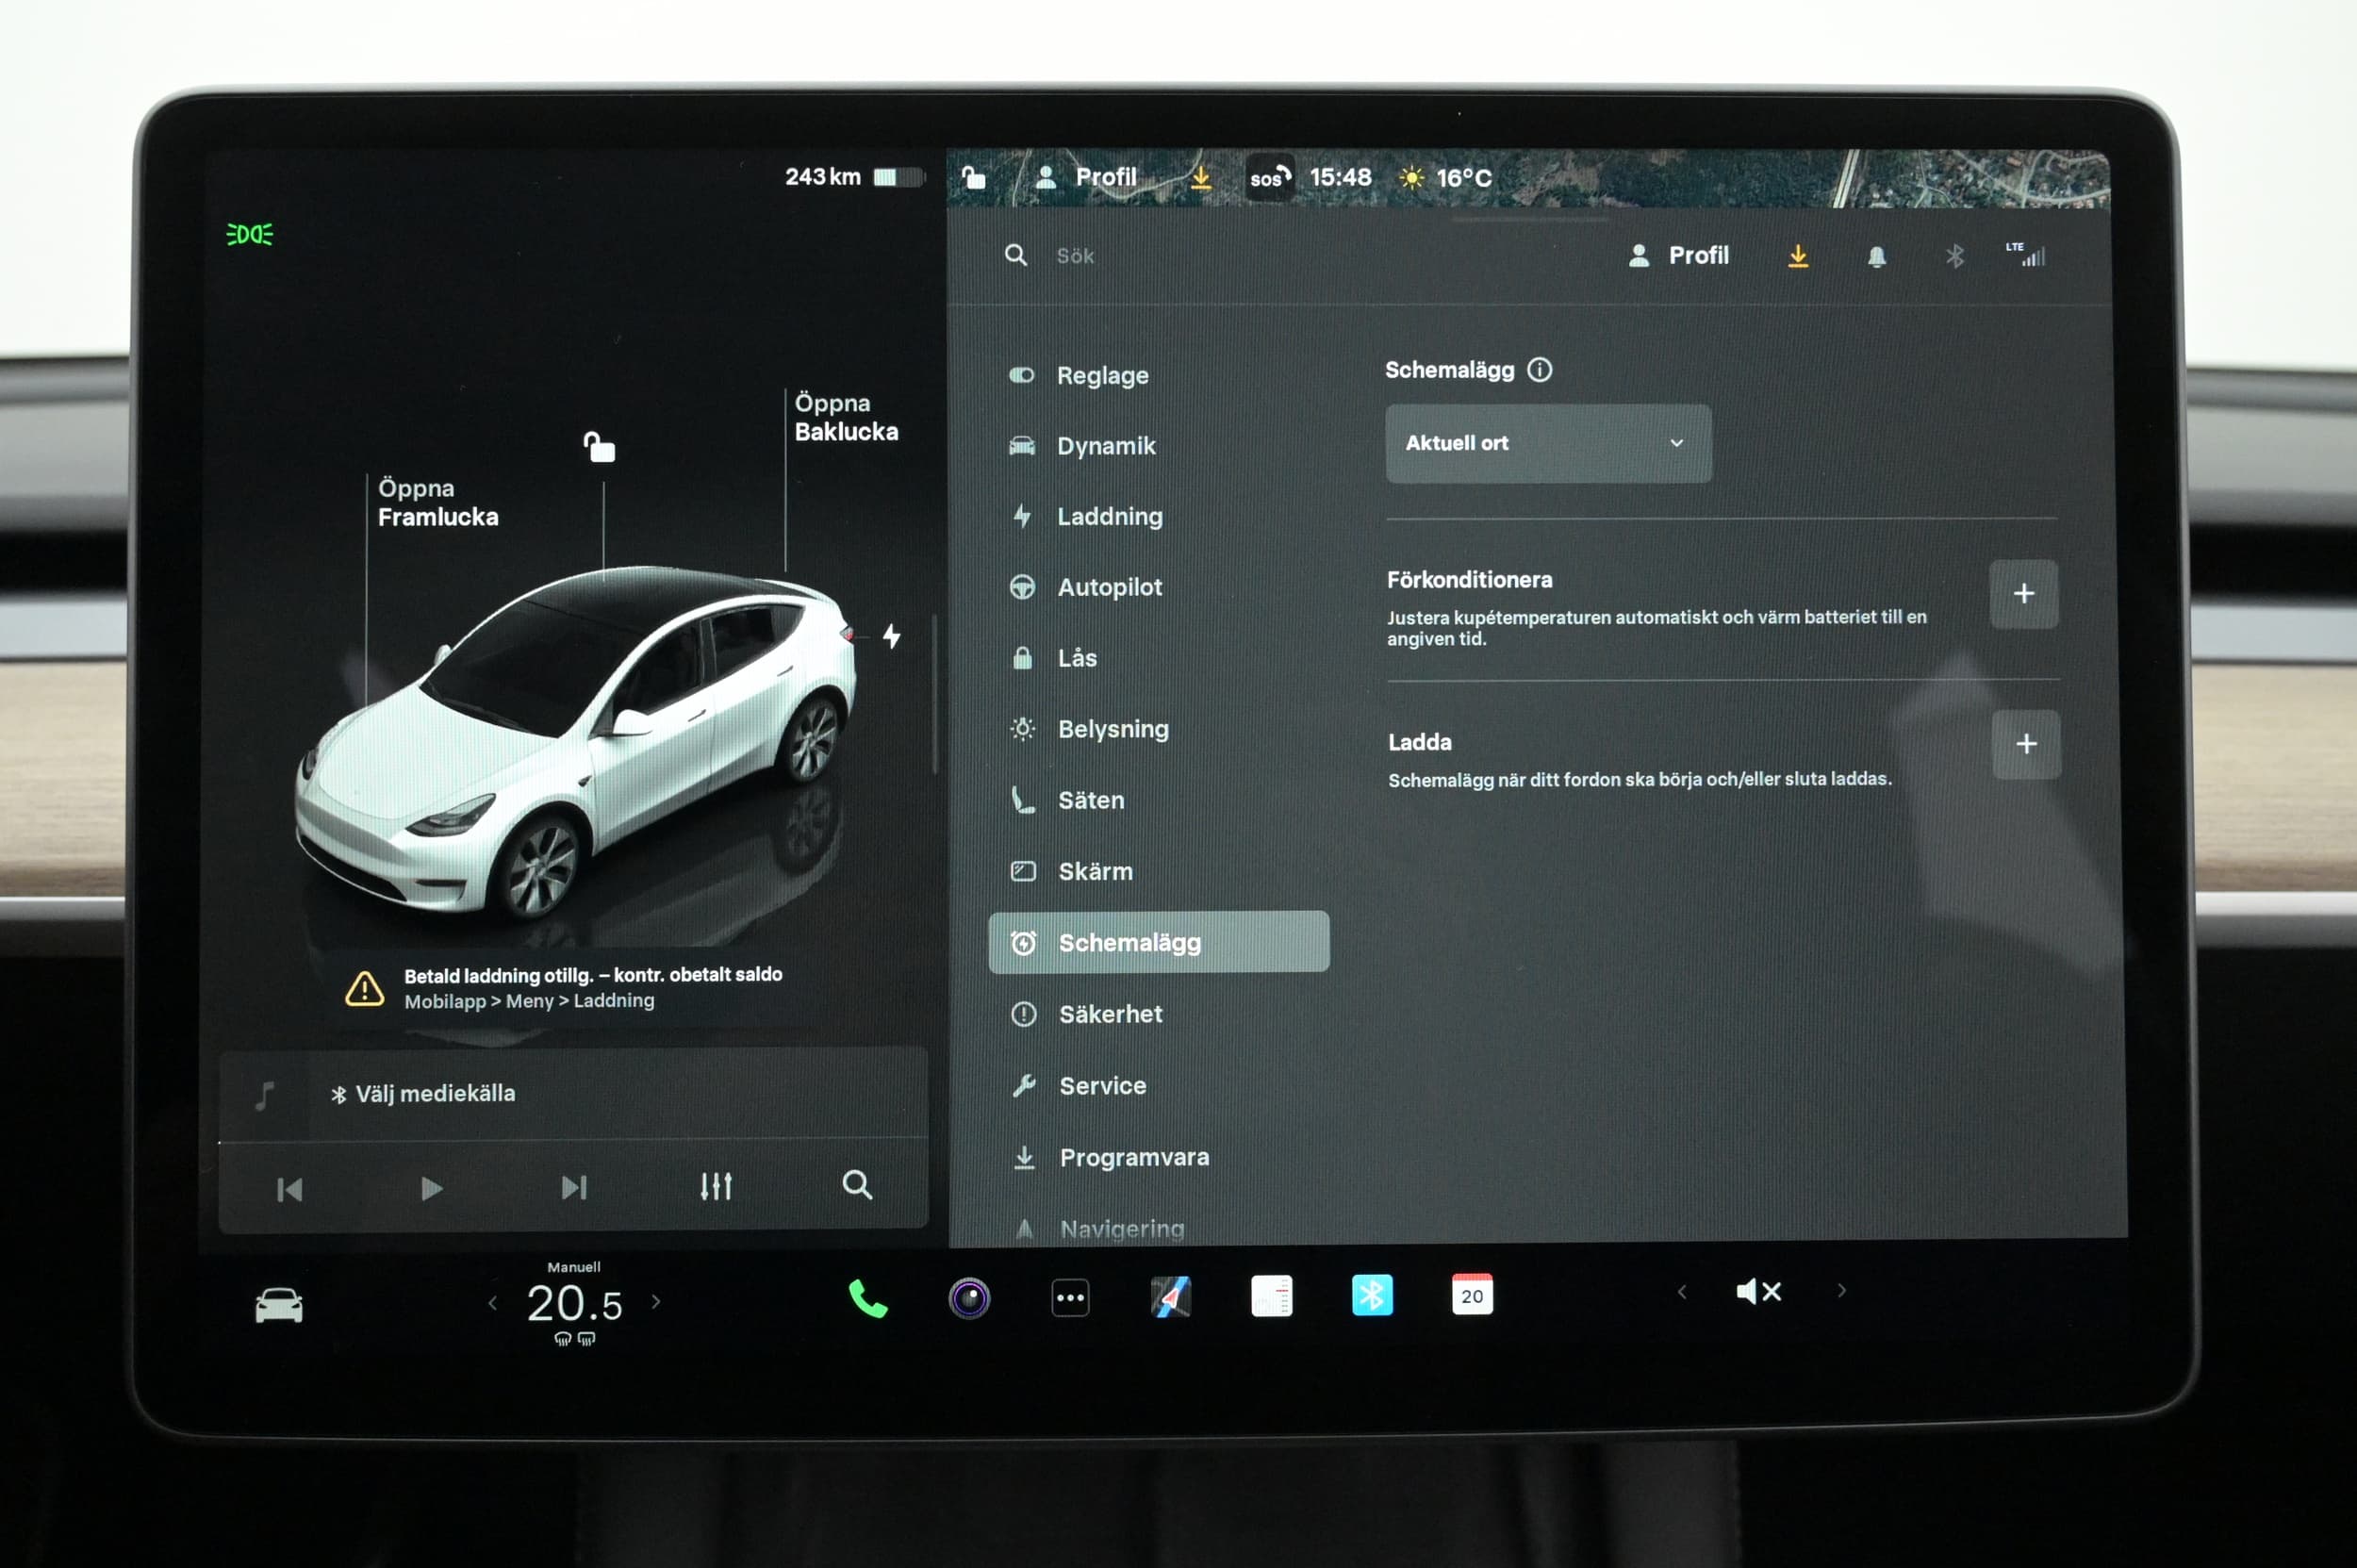Screen dimensions: 2357x1568
Task: Select Välj mediekälla media source
Action: (x=423, y=1094)
